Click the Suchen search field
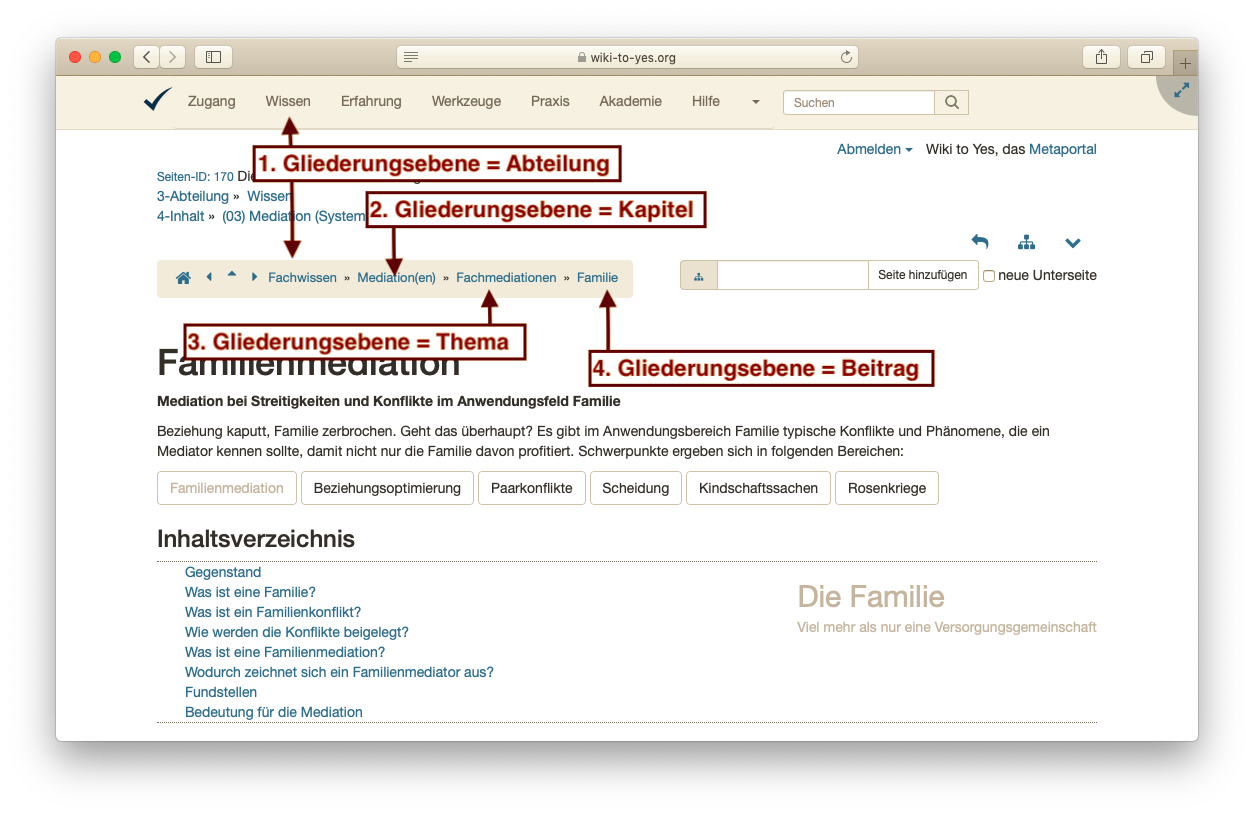1254x815 pixels. 858,102
